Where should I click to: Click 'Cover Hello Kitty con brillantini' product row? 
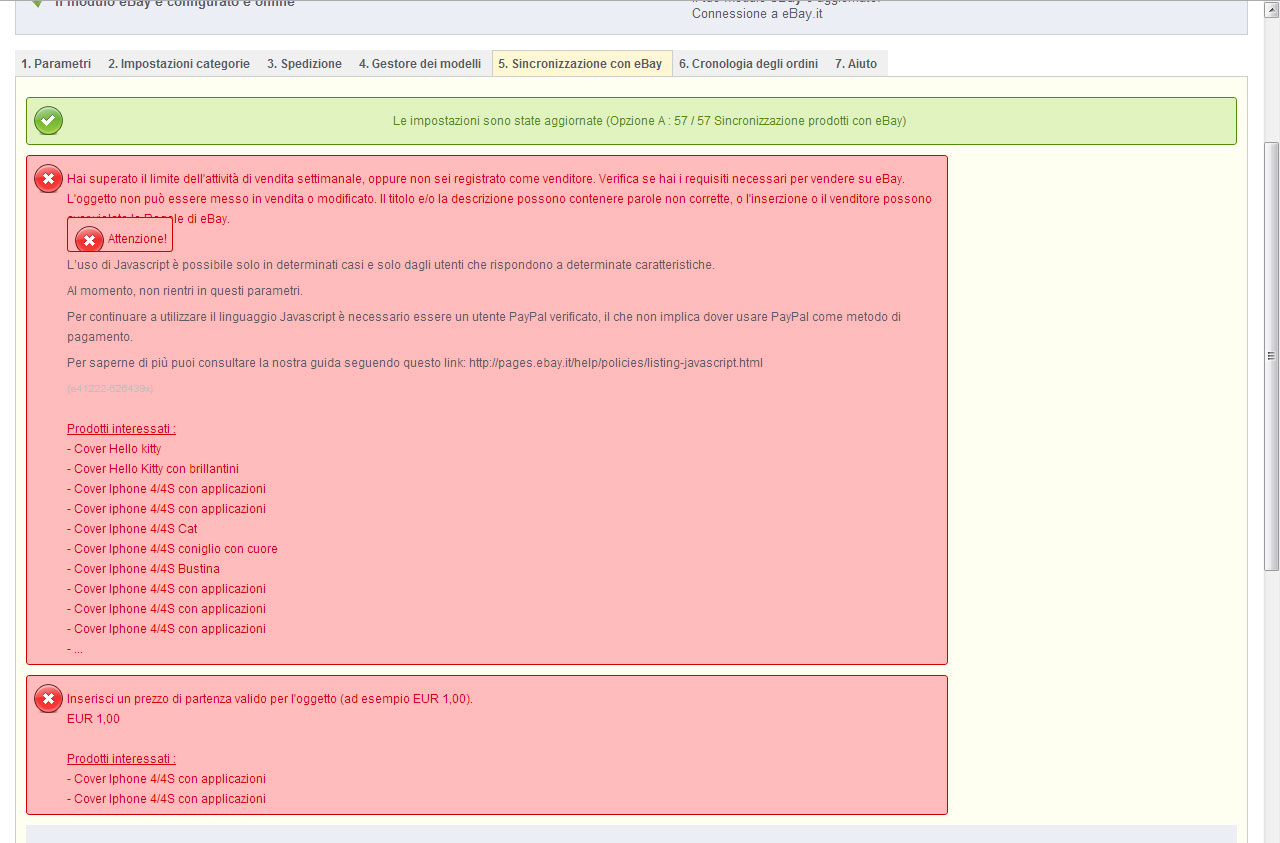[153, 469]
